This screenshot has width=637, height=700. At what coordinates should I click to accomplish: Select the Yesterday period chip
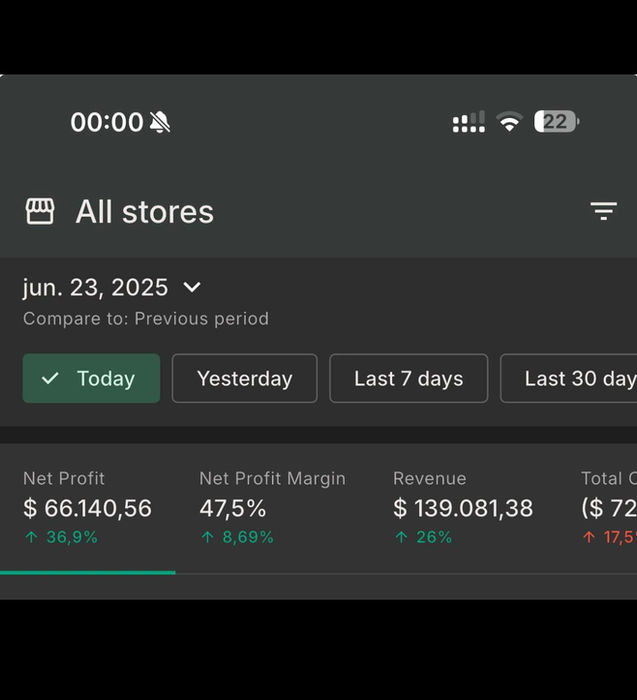[x=245, y=378]
